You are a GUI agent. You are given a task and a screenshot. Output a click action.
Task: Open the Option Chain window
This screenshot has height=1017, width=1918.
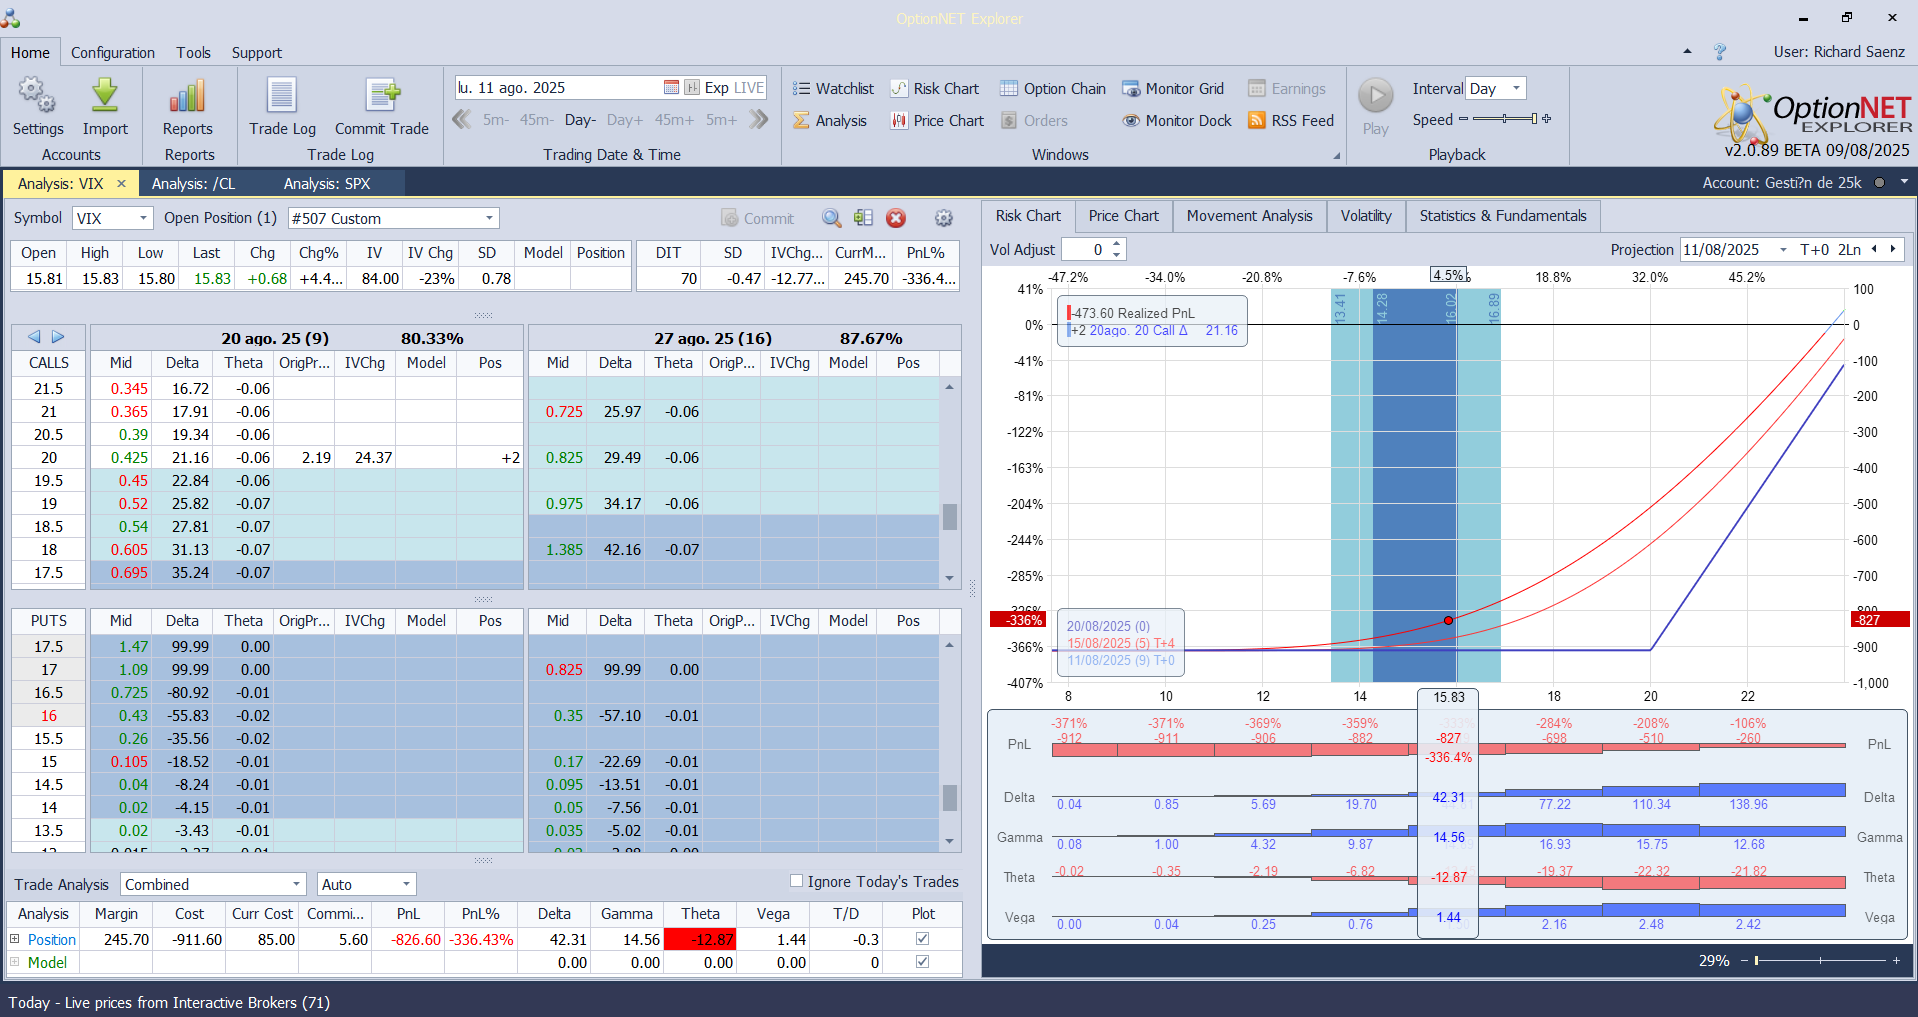click(1053, 89)
